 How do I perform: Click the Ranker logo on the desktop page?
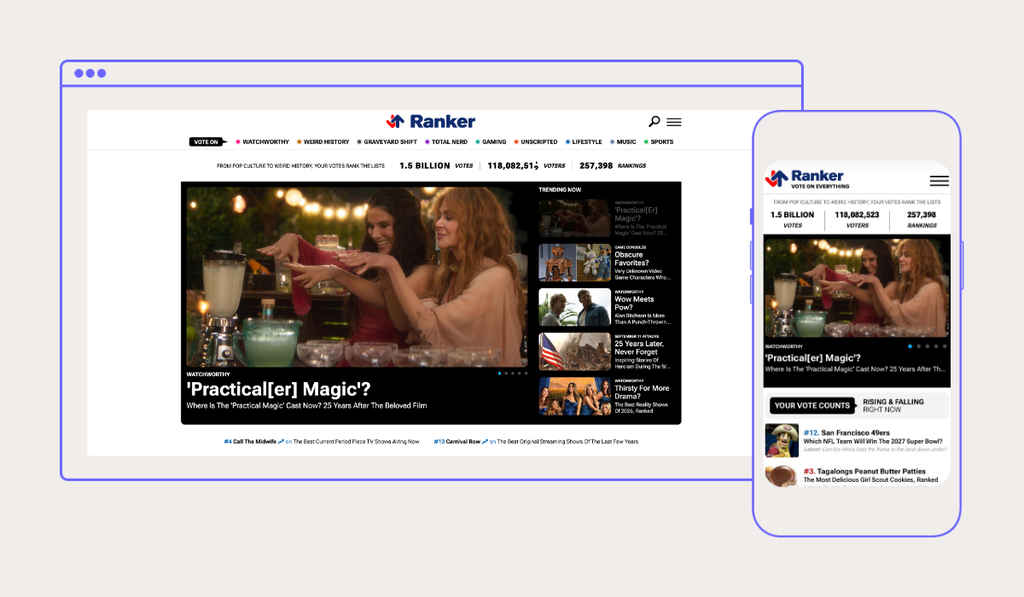pyautogui.click(x=430, y=121)
